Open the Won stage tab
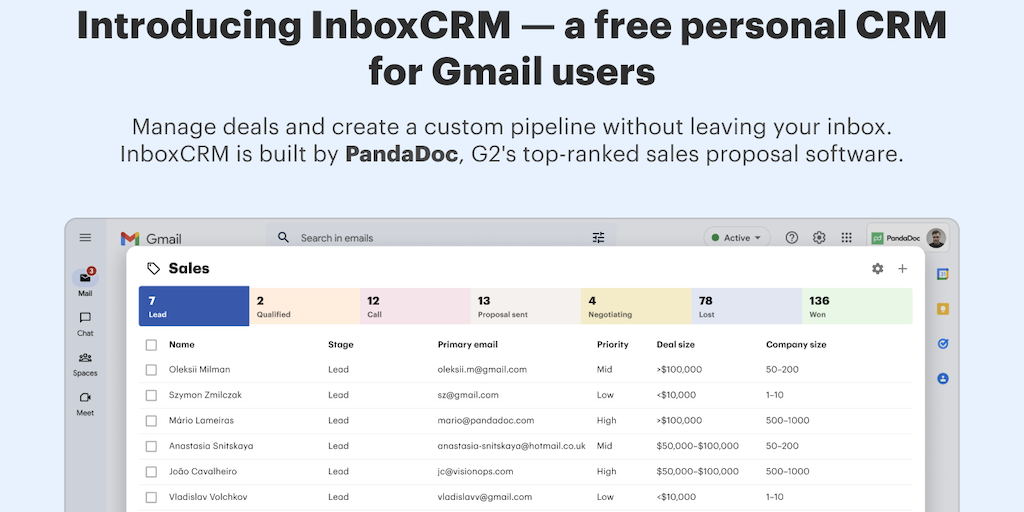Image resolution: width=1024 pixels, height=512 pixels. click(856, 306)
